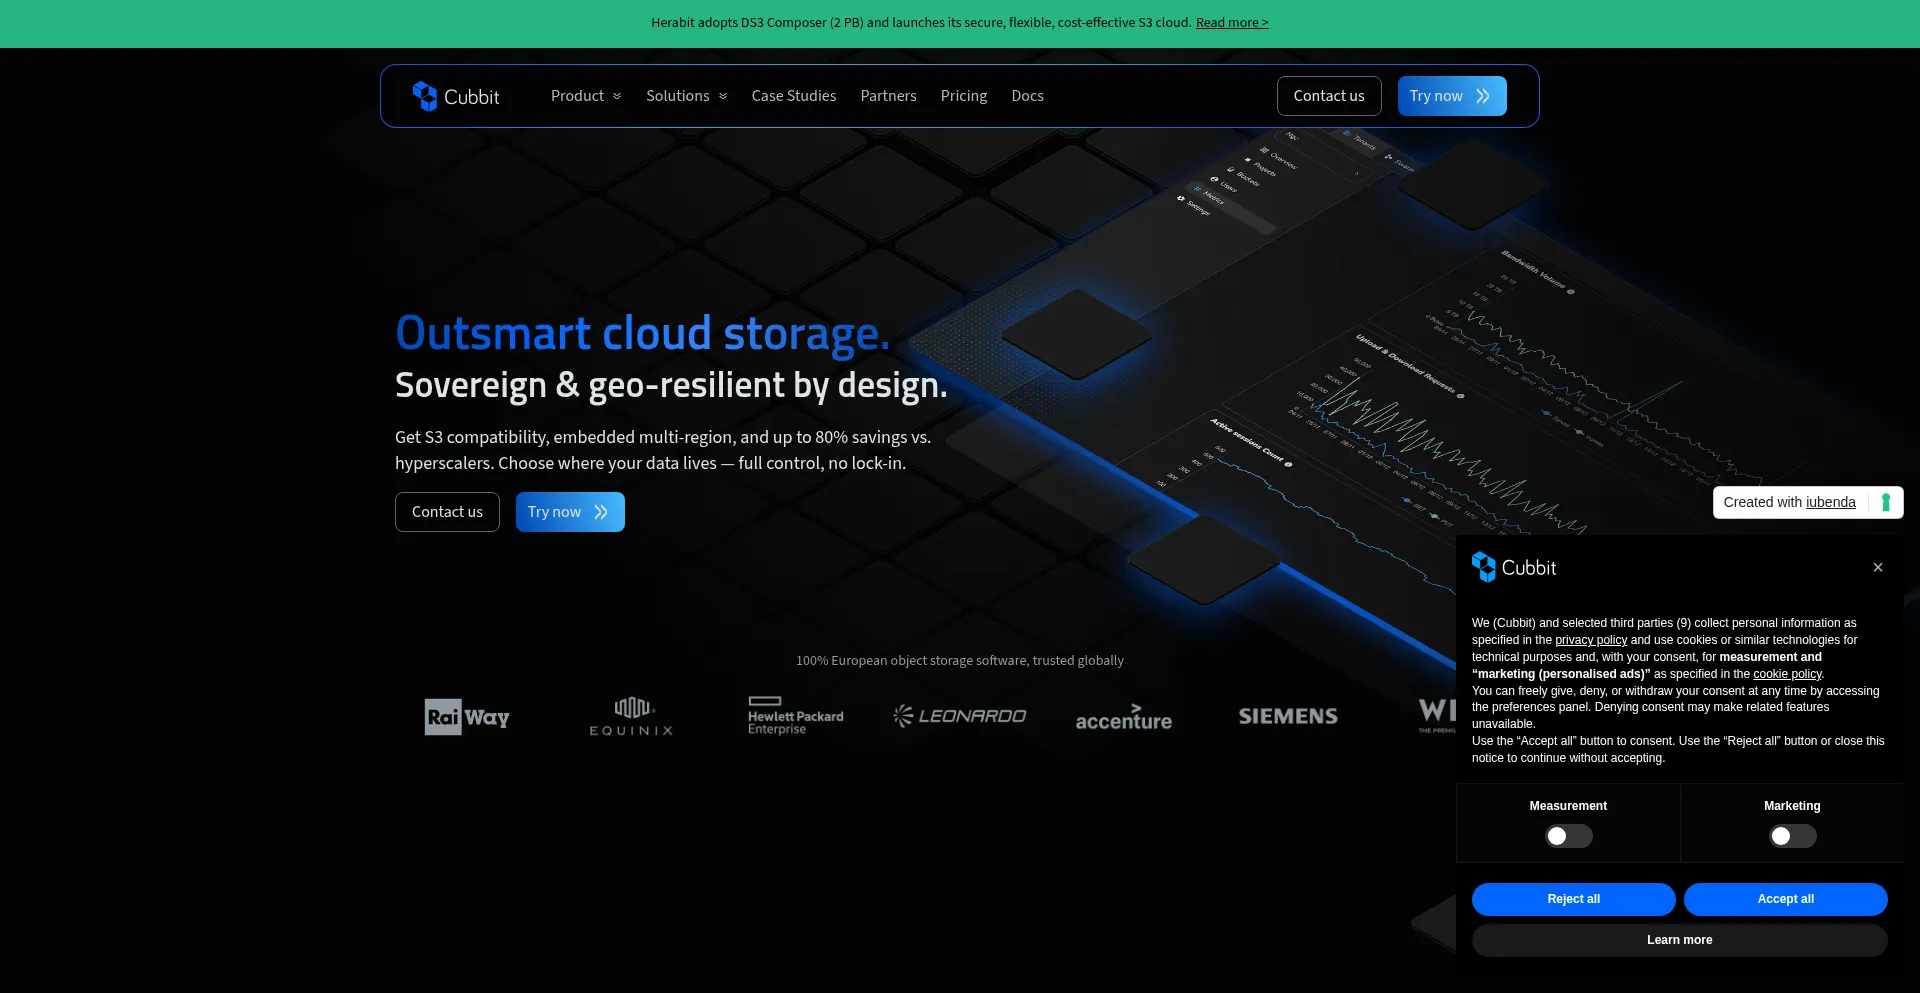Open the Pricing page
Viewport: 1920px width, 993px height.
pyautogui.click(x=964, y=96)
